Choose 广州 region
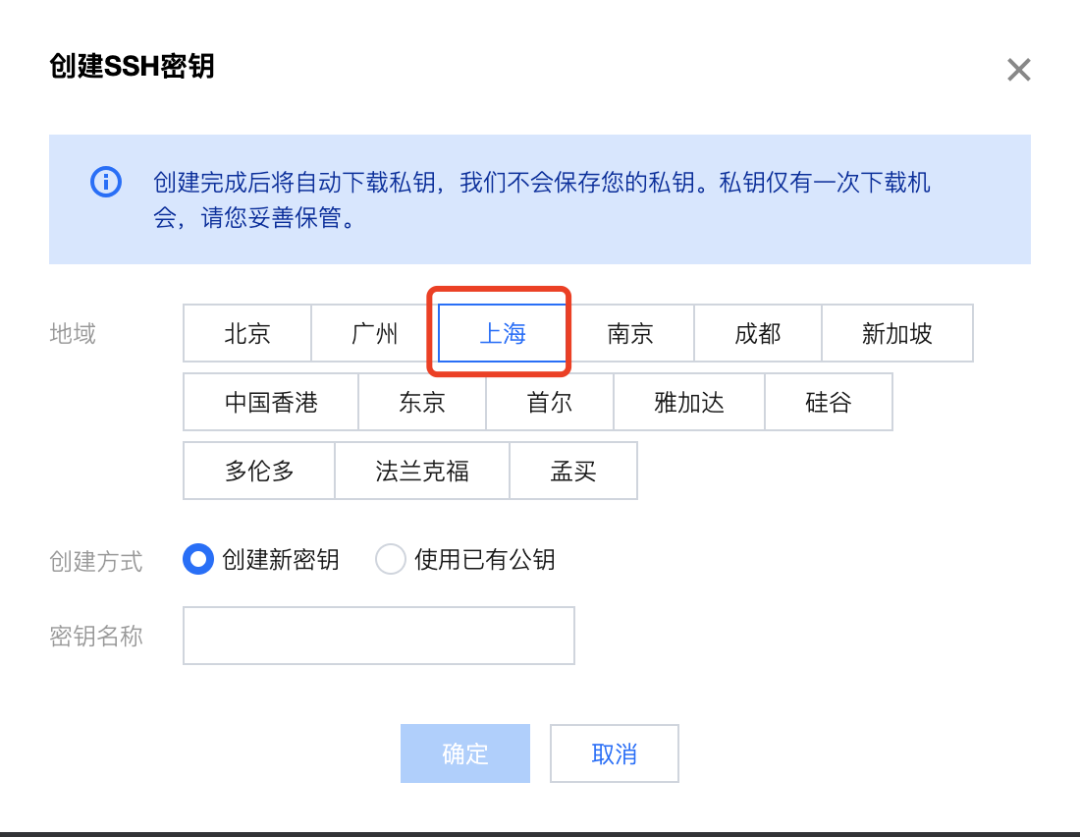This screenshot has width=1080, height=837. tap(375, 333)
